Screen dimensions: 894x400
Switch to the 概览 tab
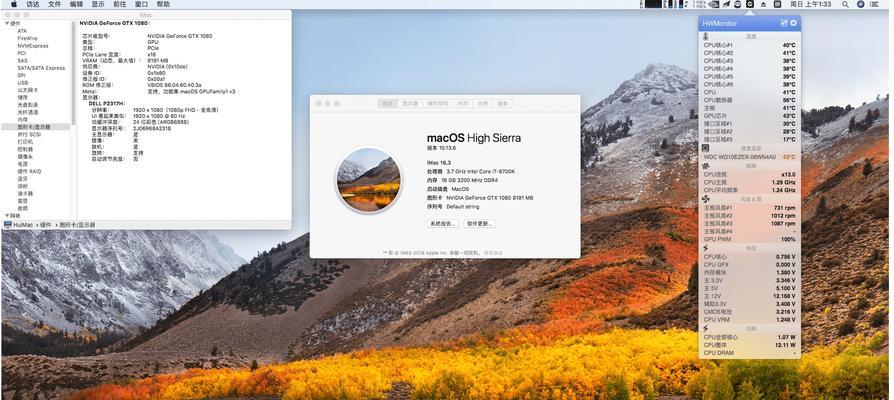coord(388,104)
